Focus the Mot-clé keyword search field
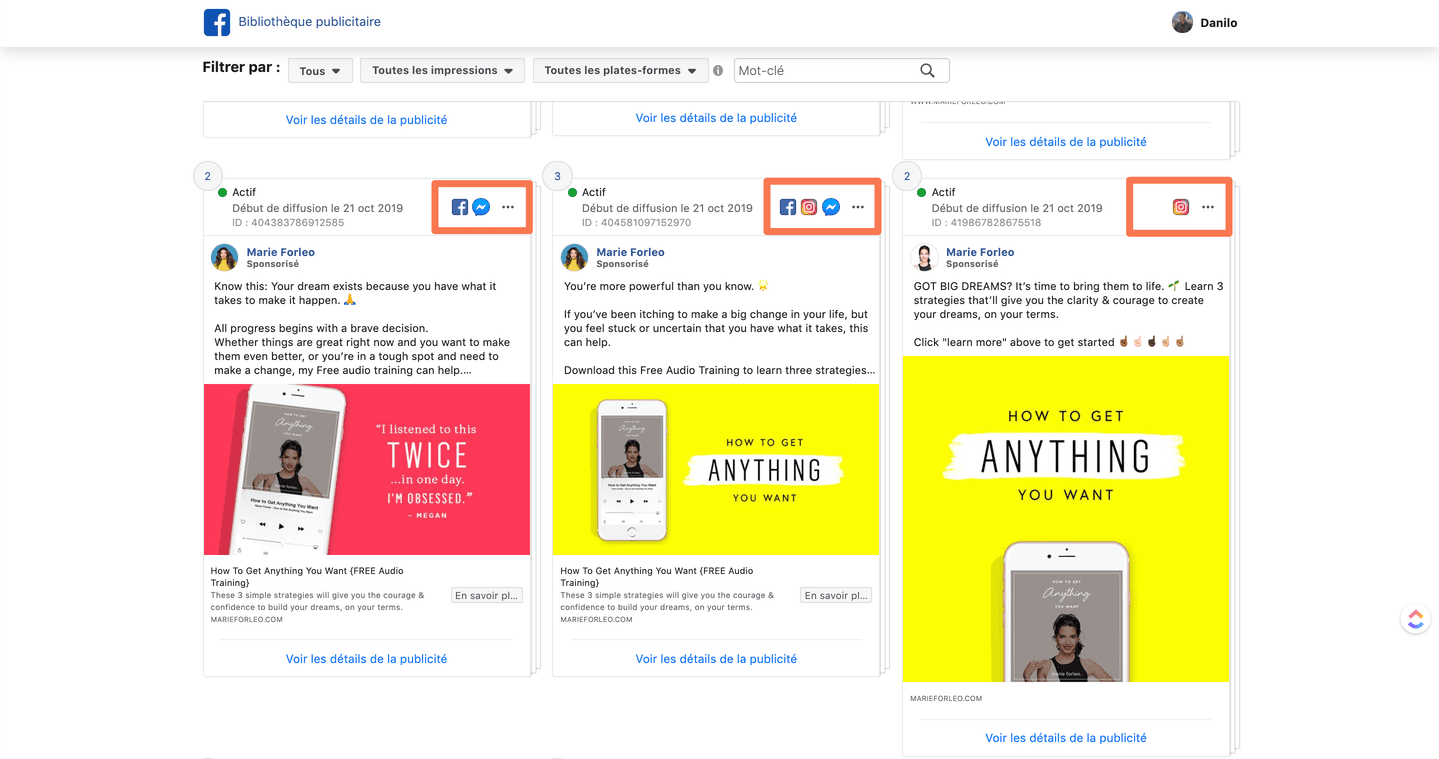 pyautogui.click(x=842, y=71)
